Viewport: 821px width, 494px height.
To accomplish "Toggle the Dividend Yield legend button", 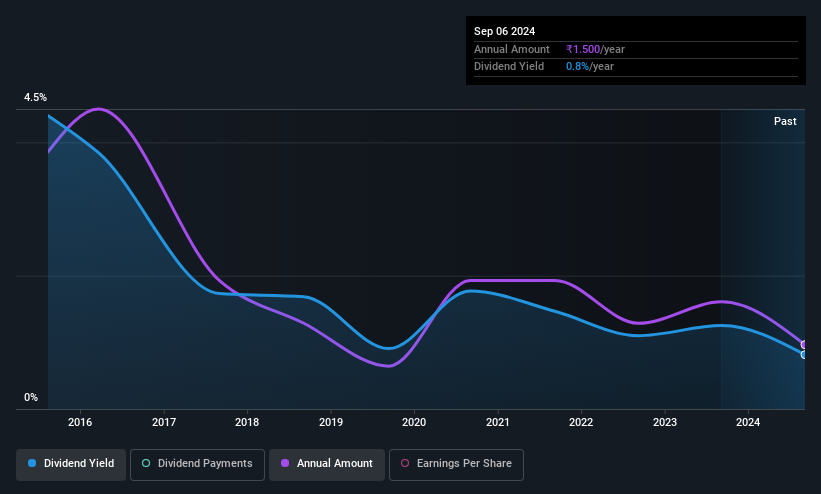I will (71, 464).
